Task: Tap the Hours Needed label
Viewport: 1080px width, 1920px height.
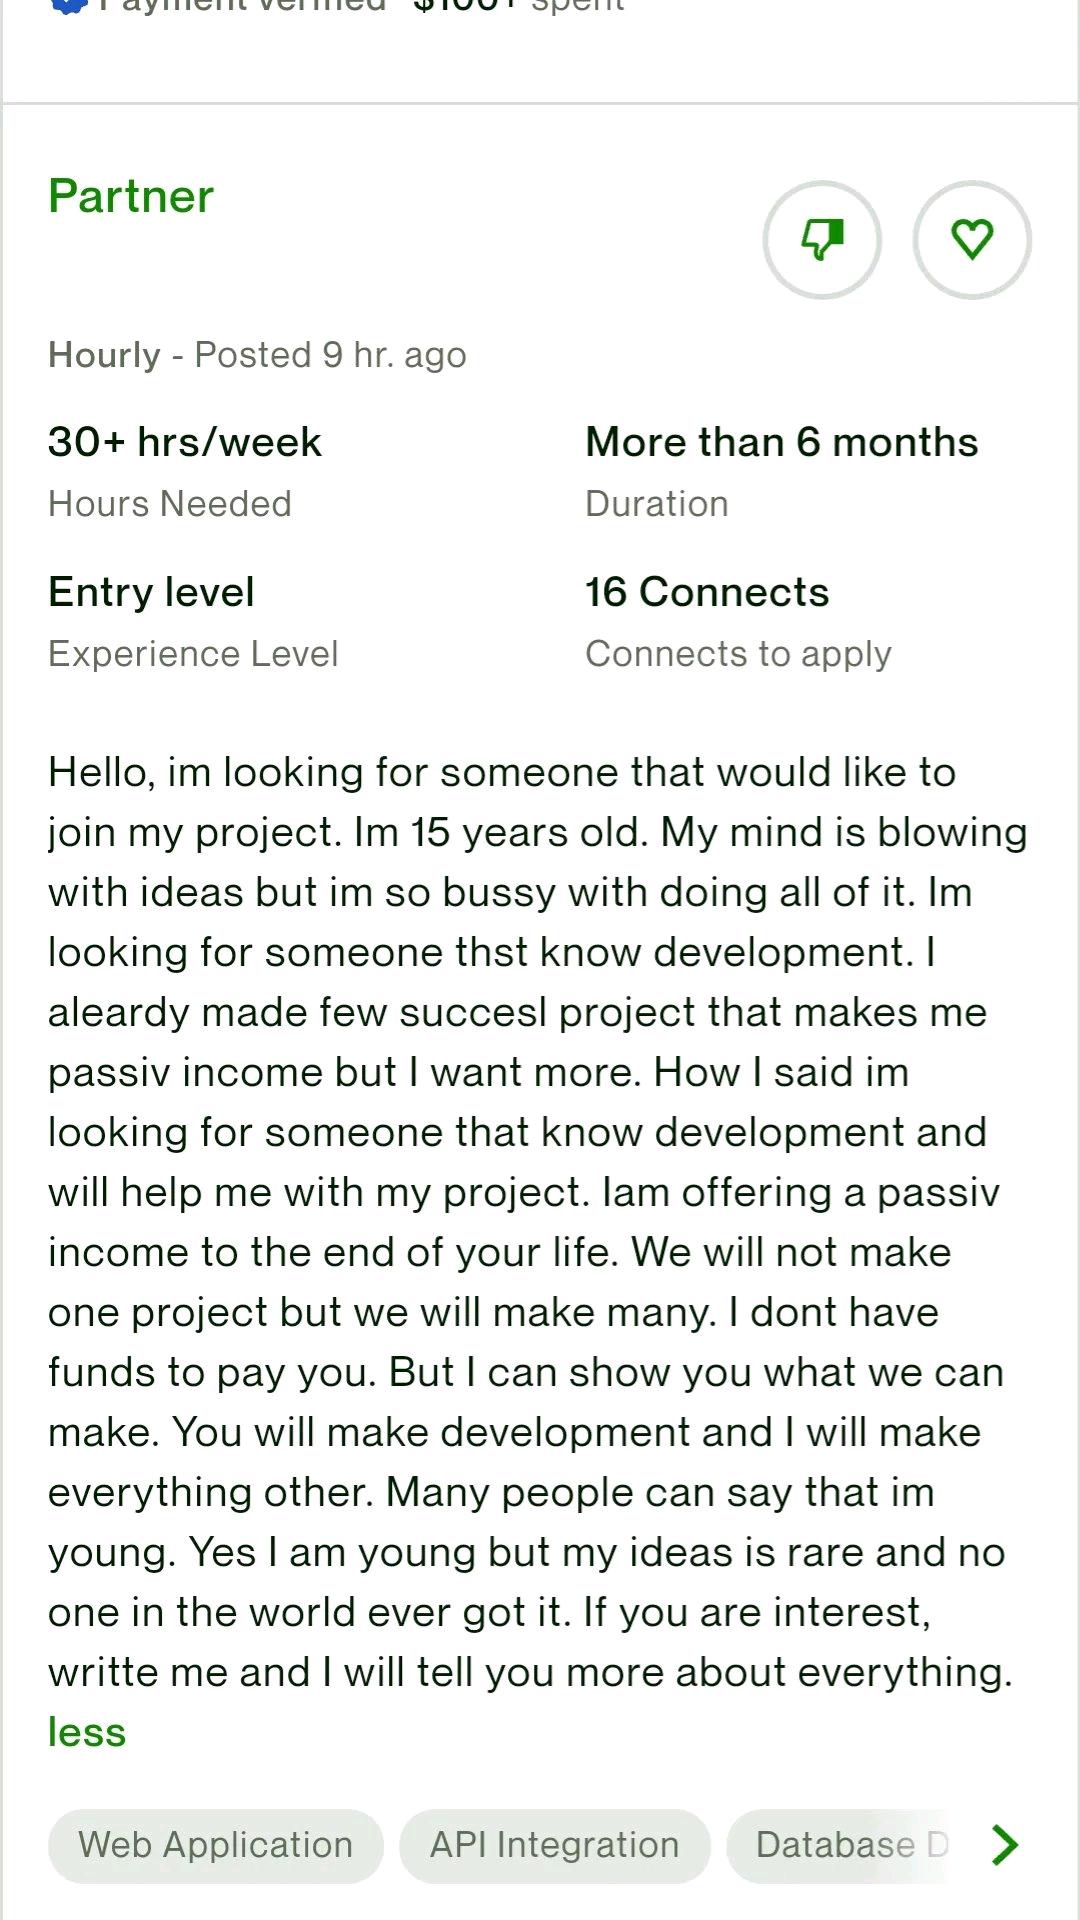Action: (170, 504)
